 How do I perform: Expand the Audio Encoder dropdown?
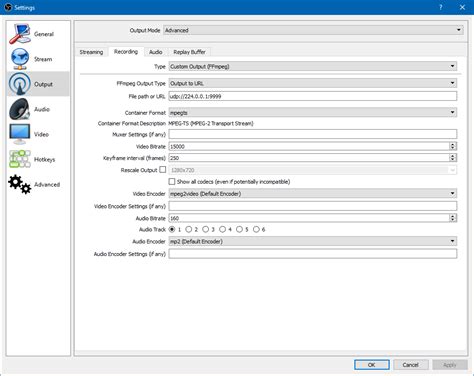pyautogui.click(x=313, y=241)
